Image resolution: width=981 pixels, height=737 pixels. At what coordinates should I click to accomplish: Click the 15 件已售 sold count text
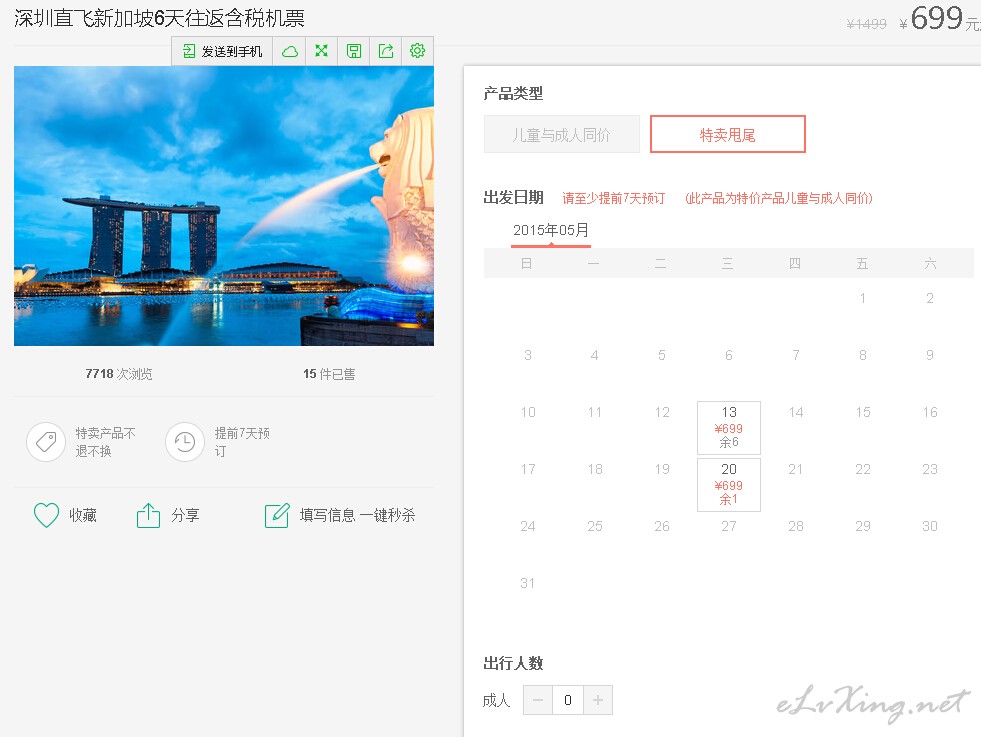point(329,374)
